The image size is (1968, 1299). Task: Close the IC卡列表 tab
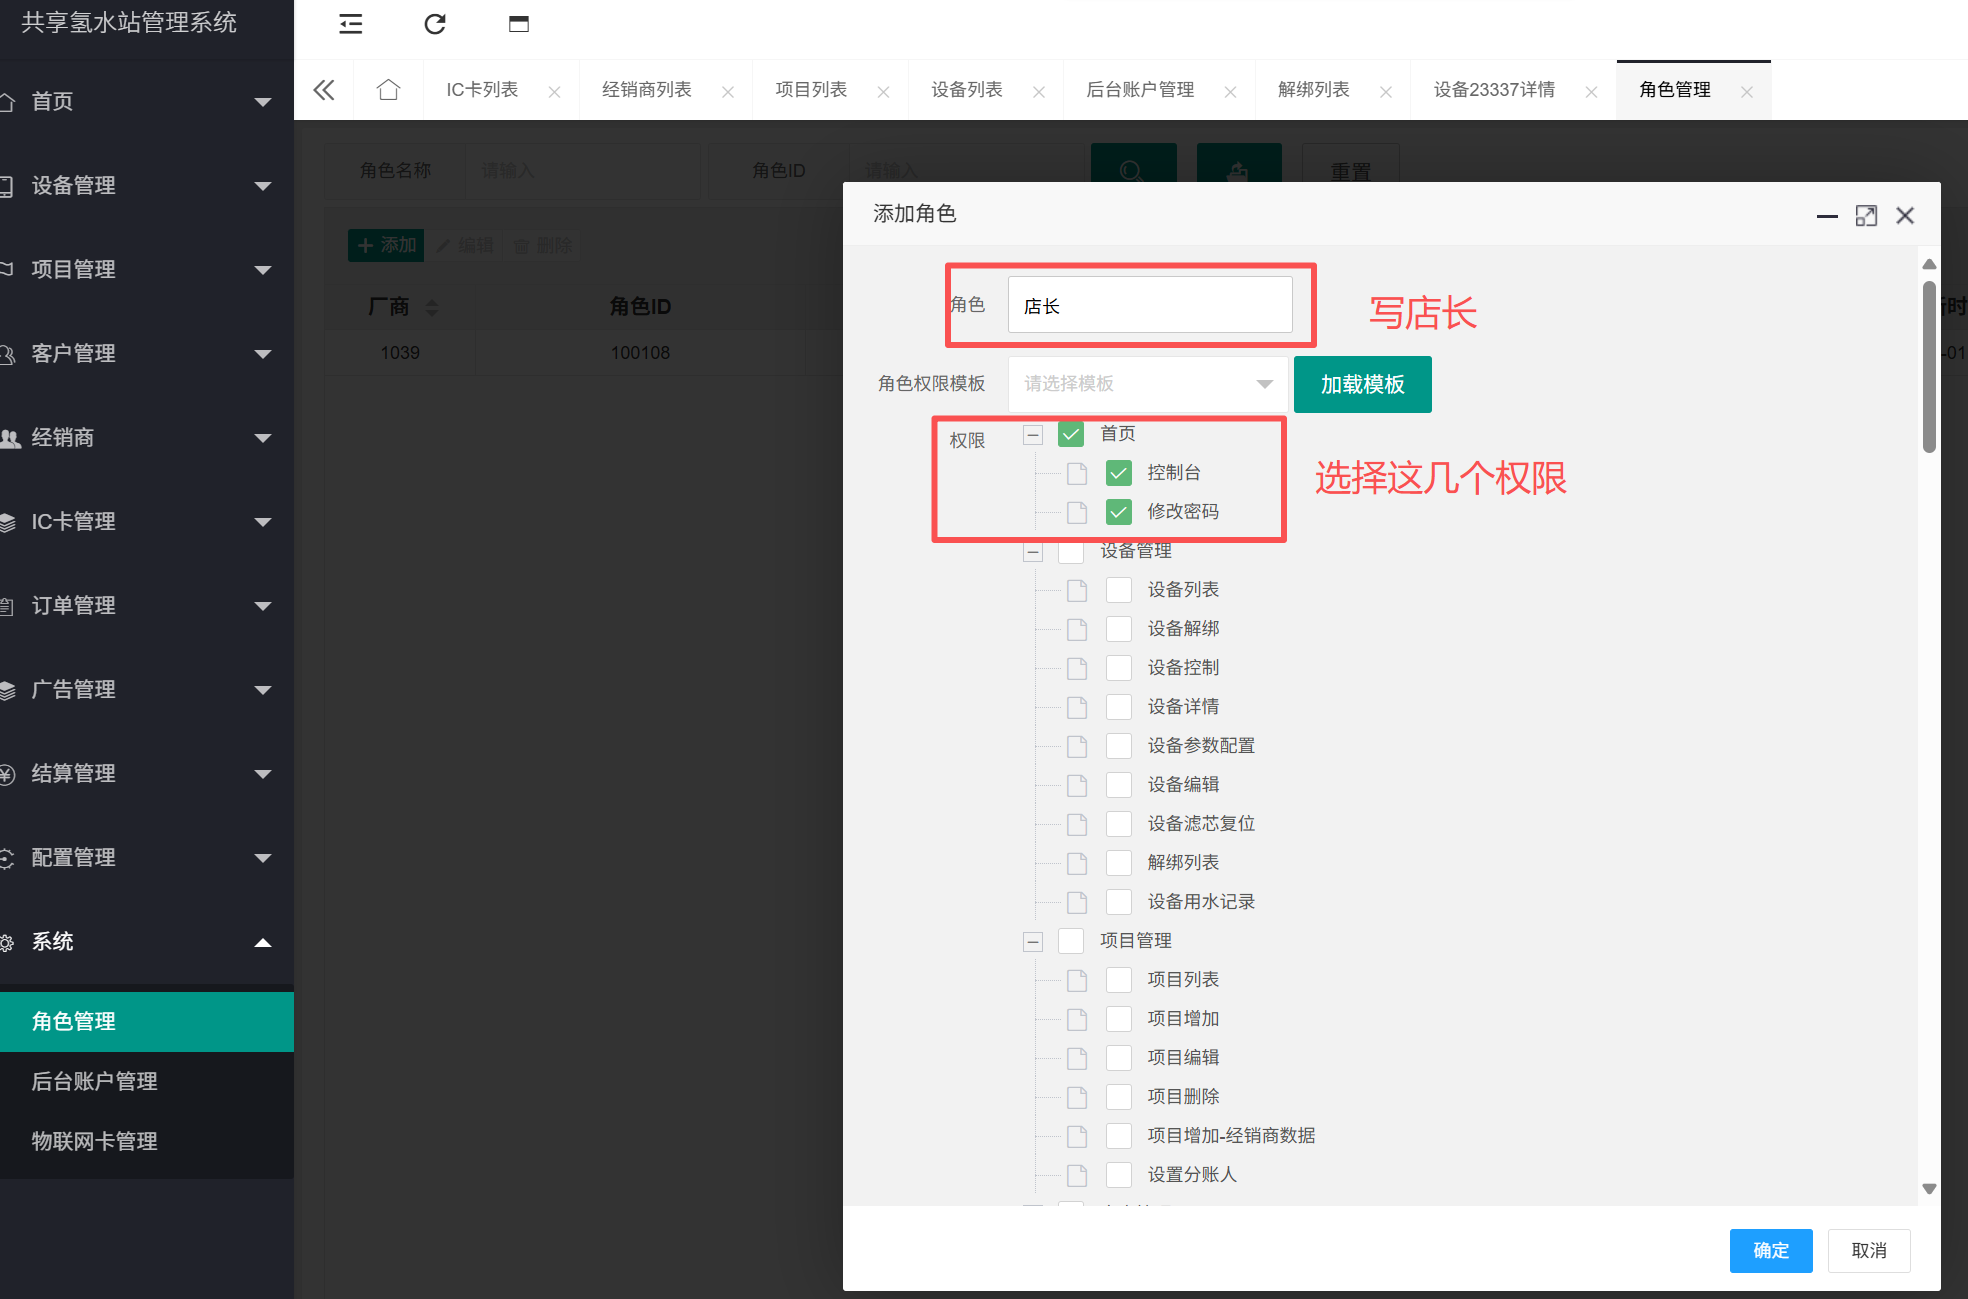coord(554,92)
